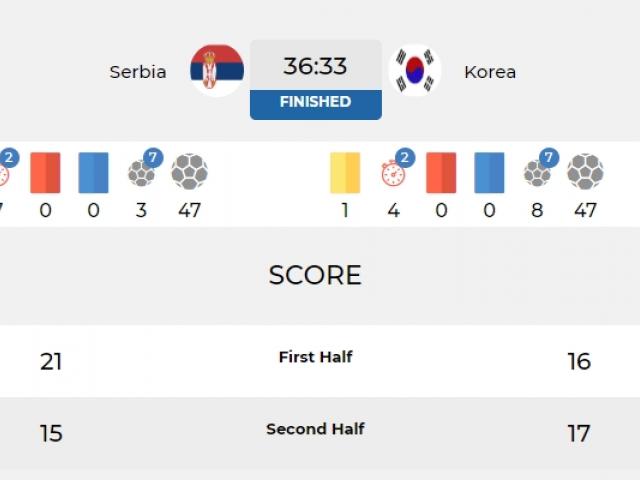The height and width of the screenshot is (480, 640).
Task: Click Serbia's total goals ball icon
Action: (189, 171)
